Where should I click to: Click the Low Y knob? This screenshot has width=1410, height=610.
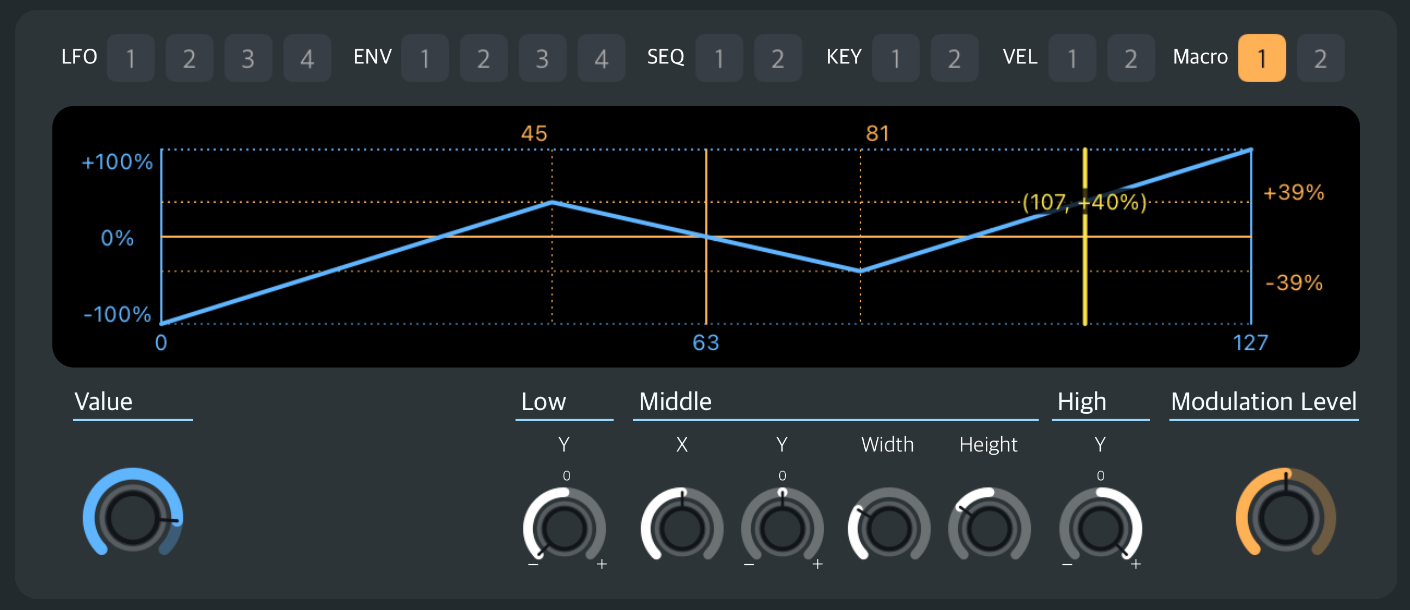564,528
